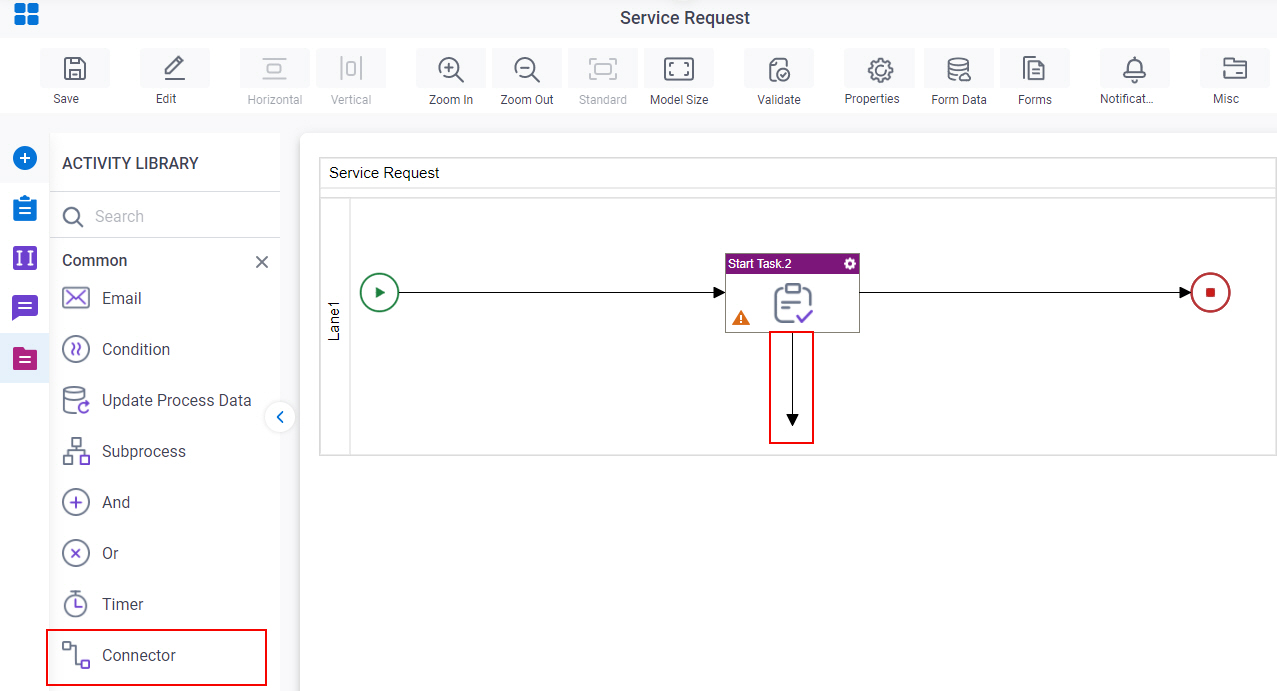Click the Common group label
Screen dimensions: 1277x691
(95, 260)
